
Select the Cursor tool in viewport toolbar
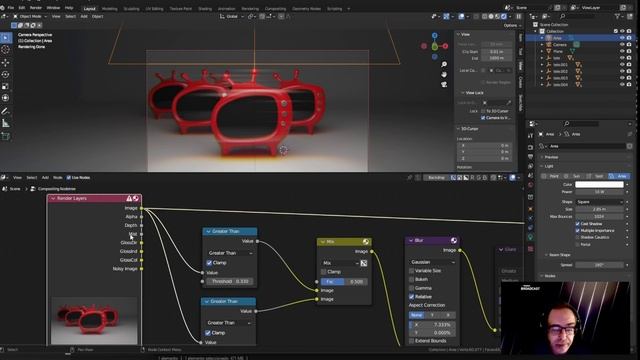tap(6, 49)
